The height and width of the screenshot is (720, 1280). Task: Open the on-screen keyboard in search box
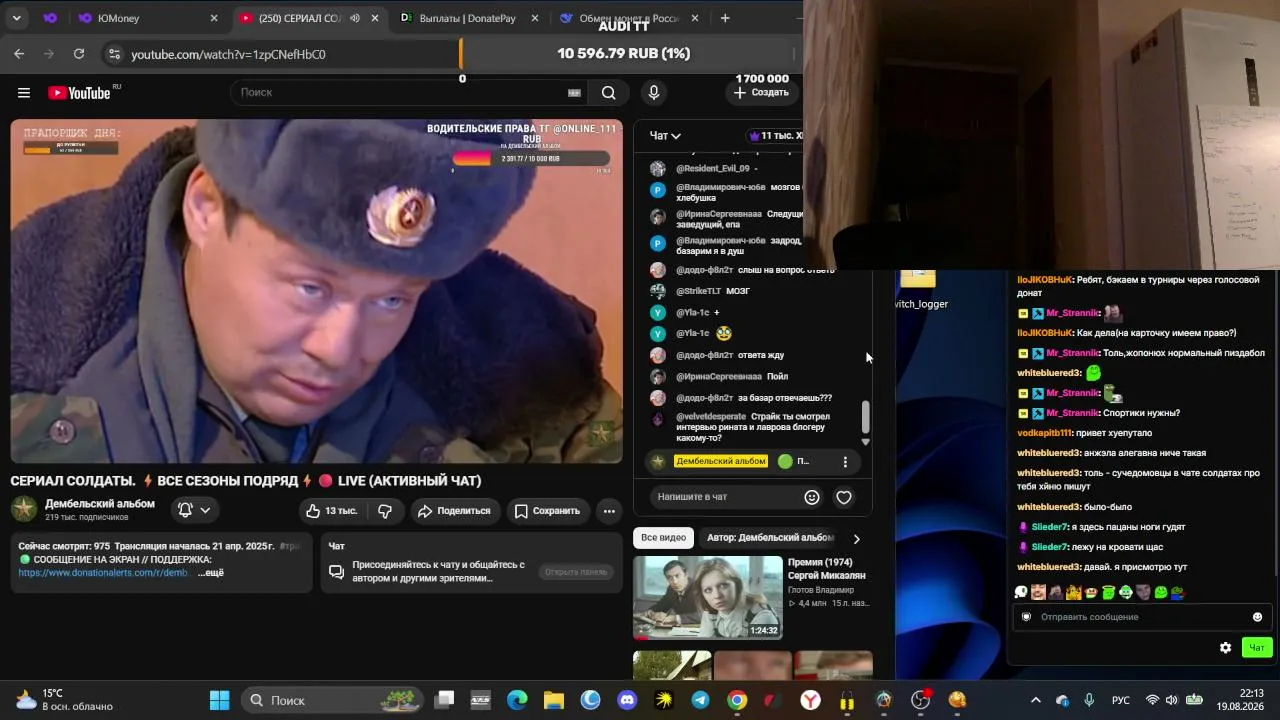coord(574,93)
